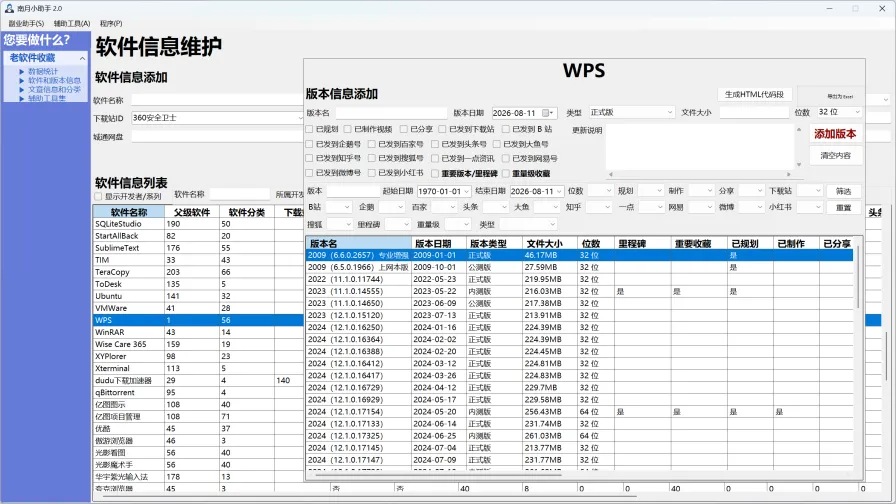Click the 添加版本 button
The image size is (896, 504).
[x=835, y=134]
